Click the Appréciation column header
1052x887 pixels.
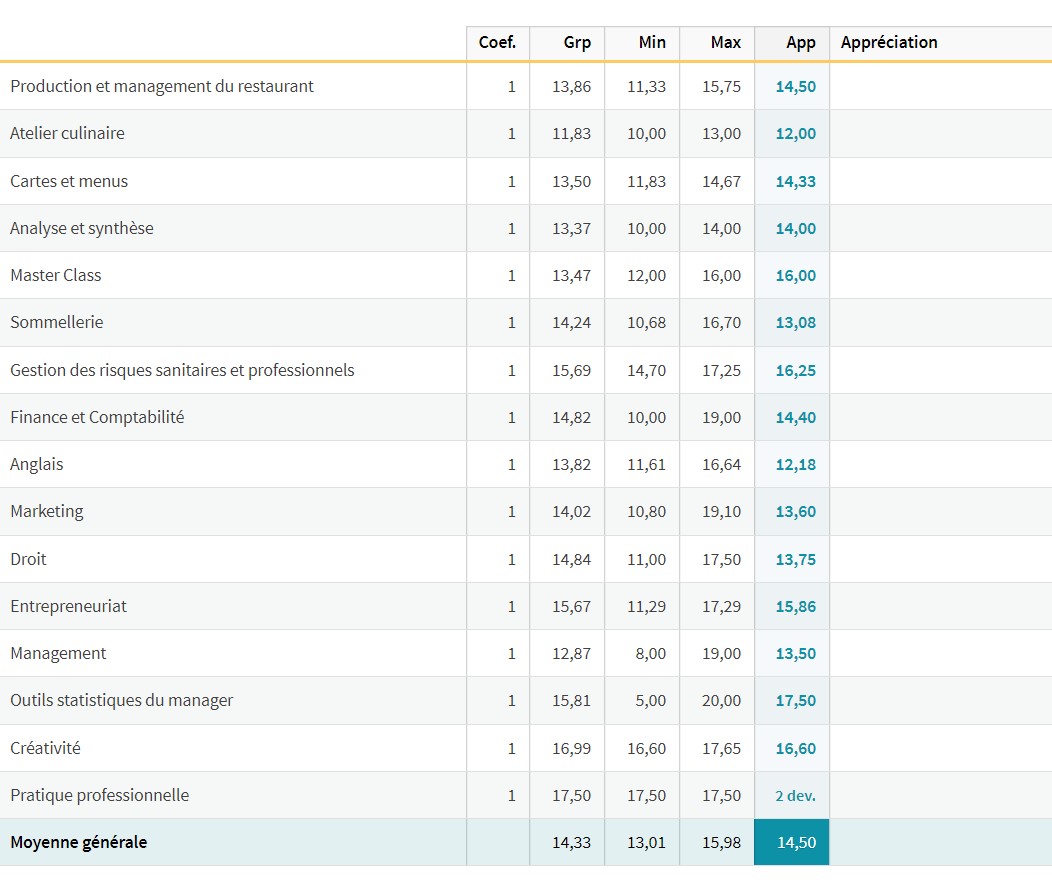click(889, 43)
